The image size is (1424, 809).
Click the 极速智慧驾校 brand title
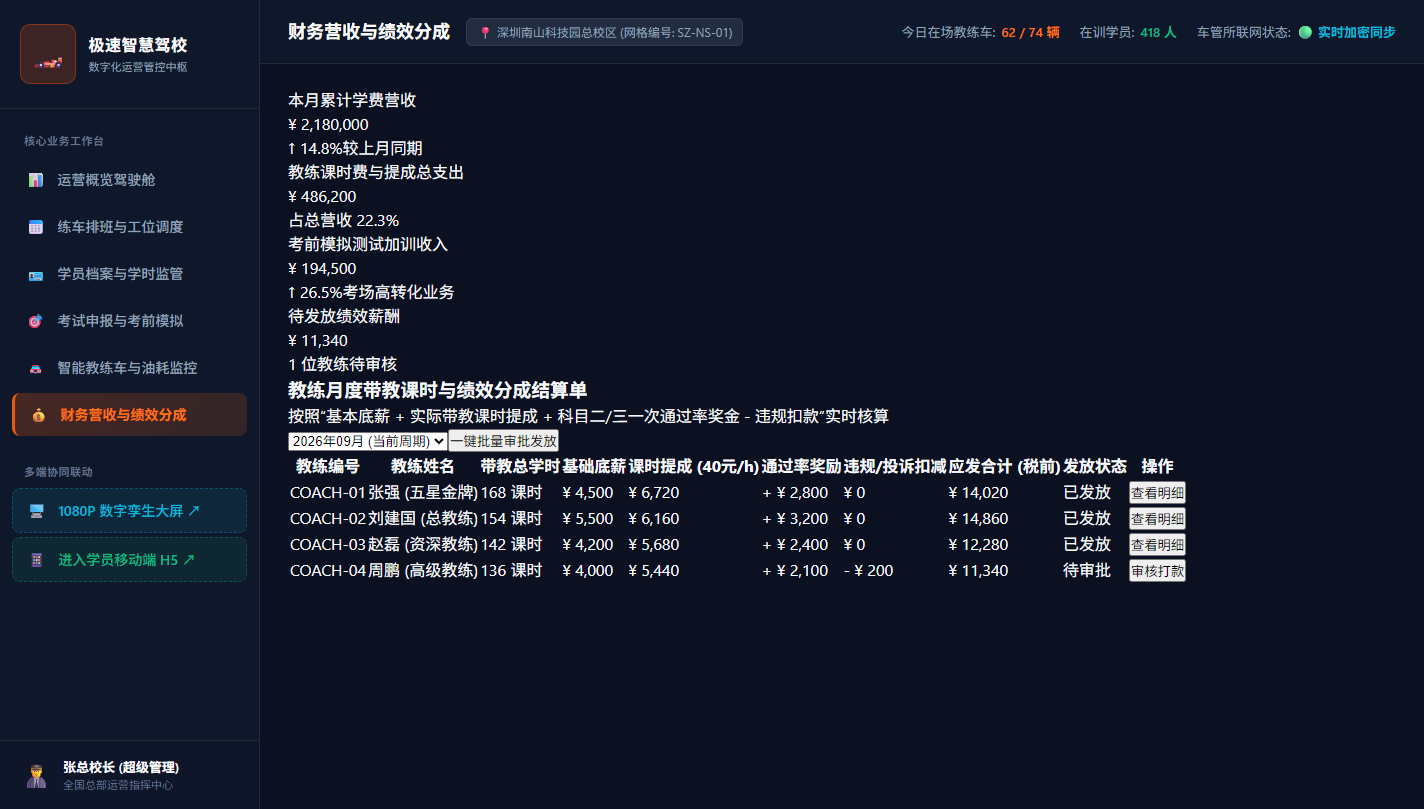tap(137, 45)
